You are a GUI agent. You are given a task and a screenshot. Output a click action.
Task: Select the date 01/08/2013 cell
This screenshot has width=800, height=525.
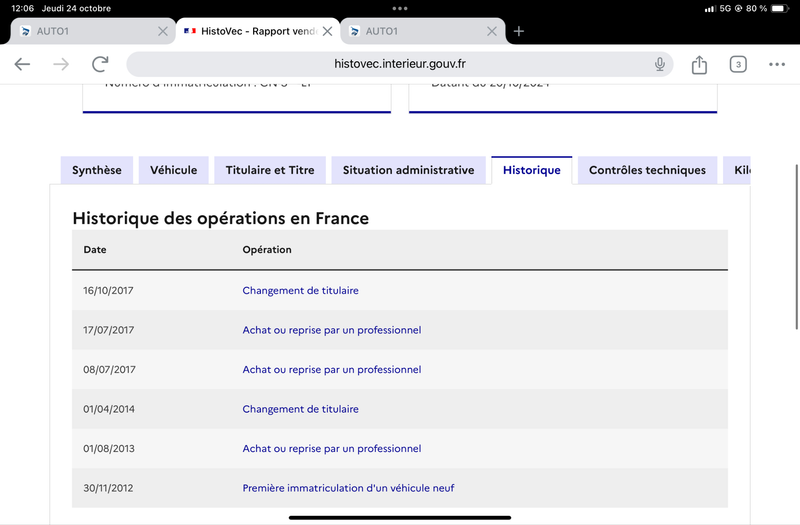pyautogui.click(x=109, y=448)
